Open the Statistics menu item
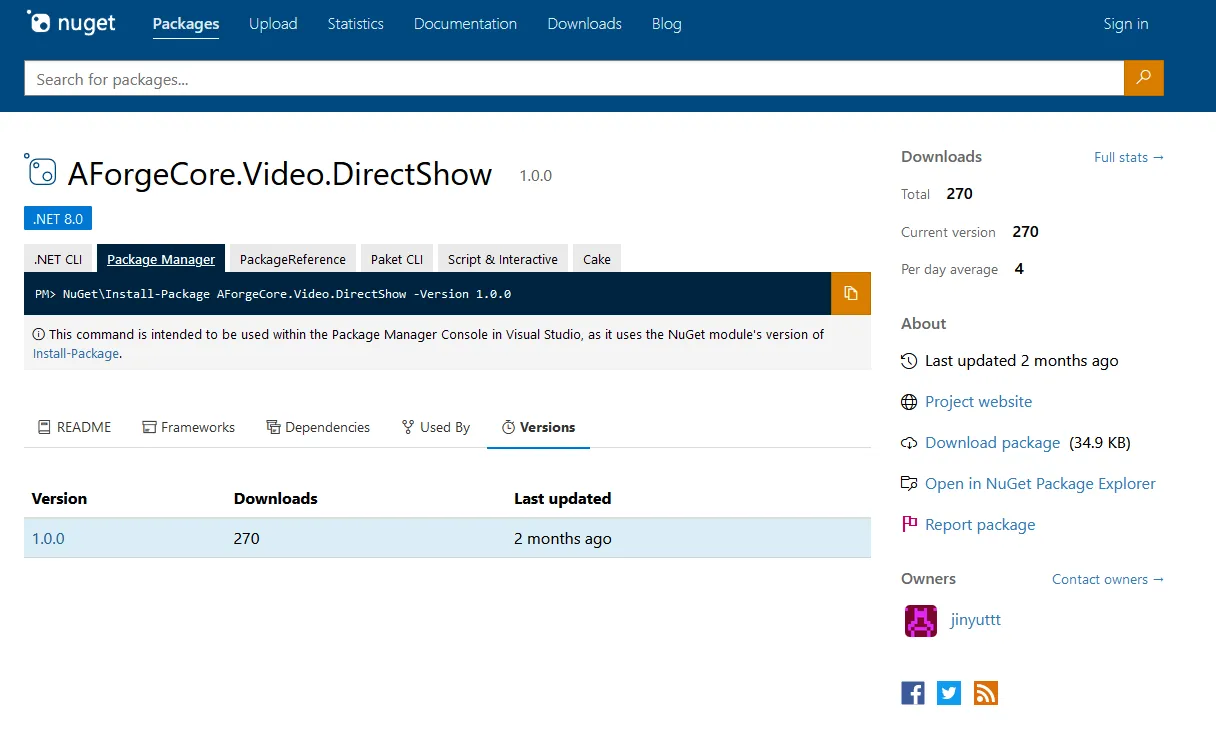Screen dimensions: 1216x748 (x=355, y=24)
